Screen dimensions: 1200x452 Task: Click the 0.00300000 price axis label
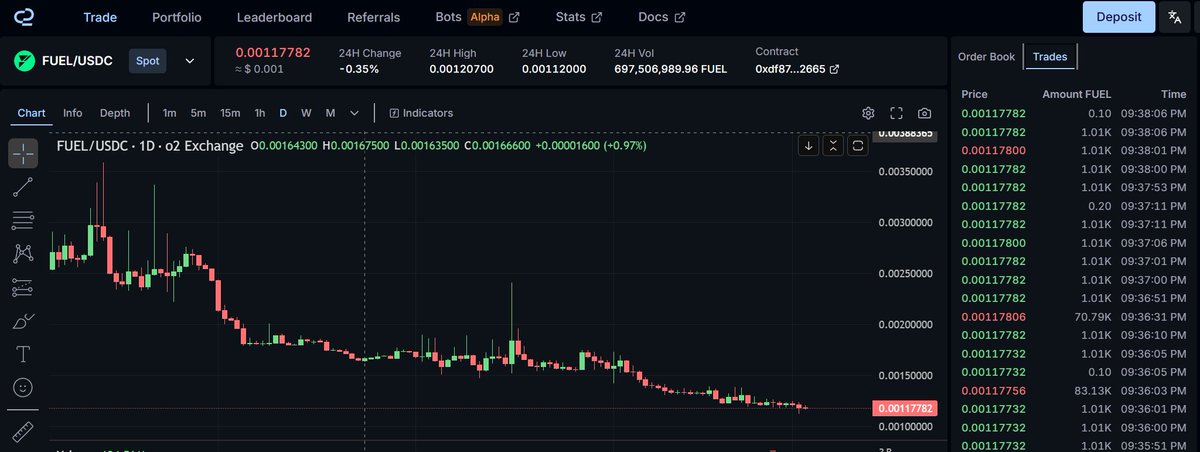point(906,222)
